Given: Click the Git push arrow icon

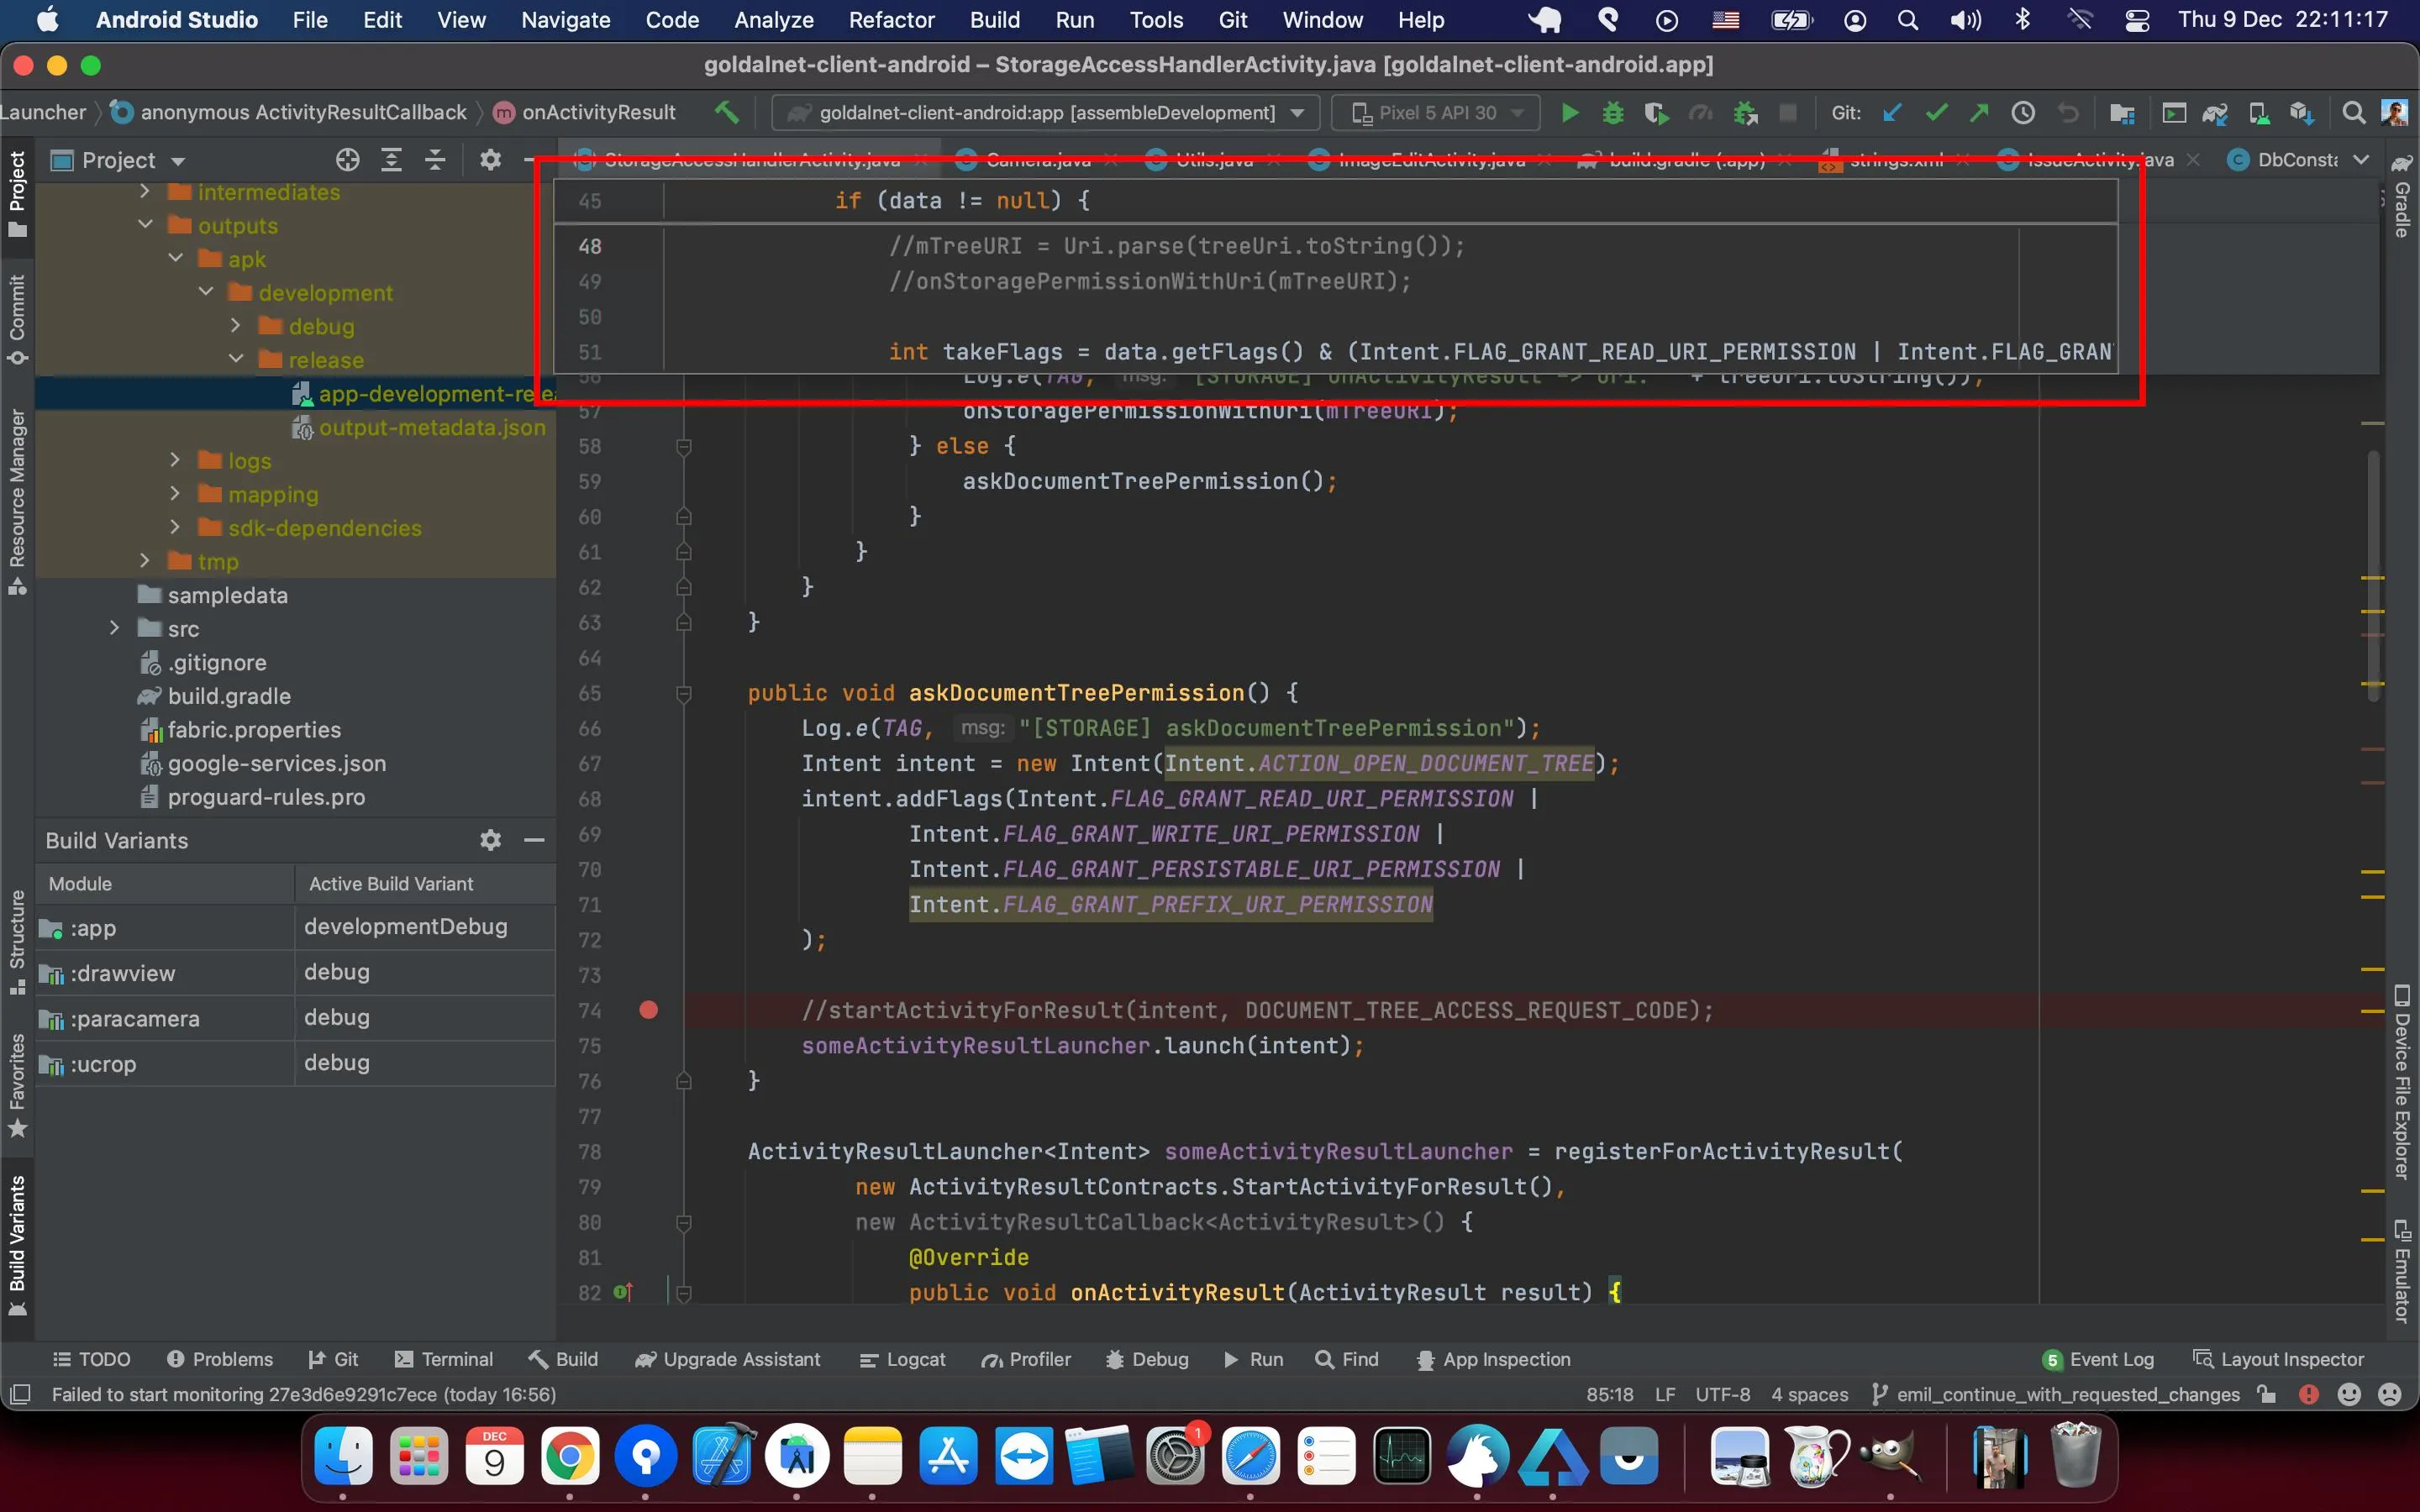Looking at the screenshot, I should click(1979, 113).
